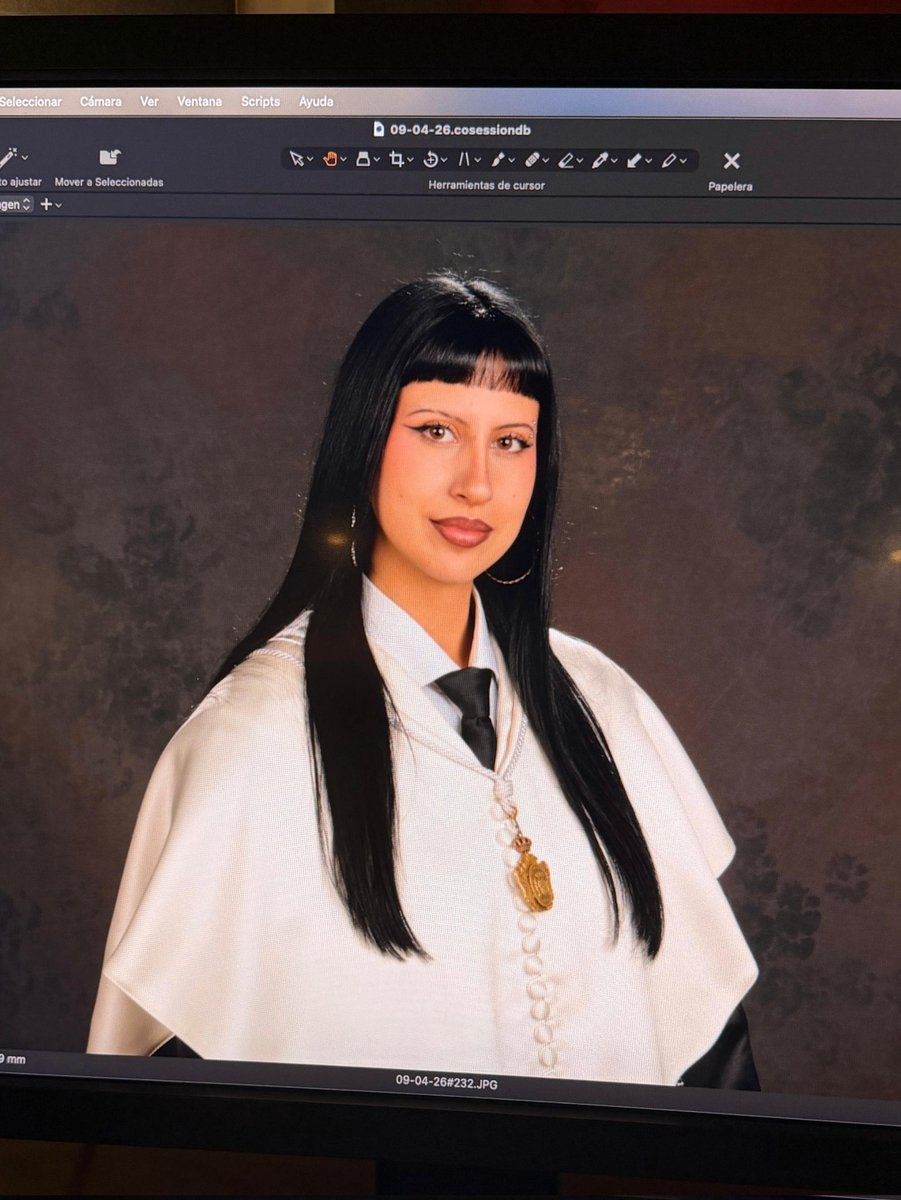This screenshot has height=1200, width=901.
Task: Activate the orange Pan hand tool
Action: pos(330,159)
